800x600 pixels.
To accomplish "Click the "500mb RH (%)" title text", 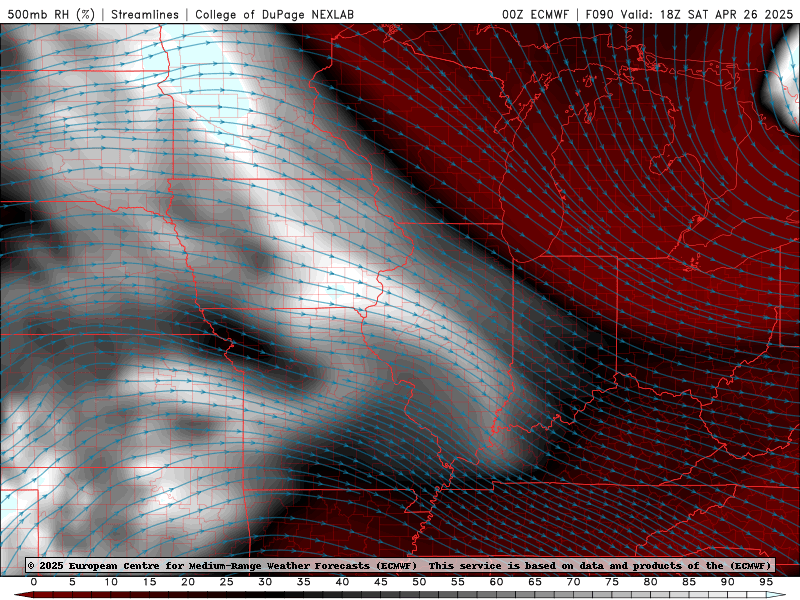I will (51, 14).
